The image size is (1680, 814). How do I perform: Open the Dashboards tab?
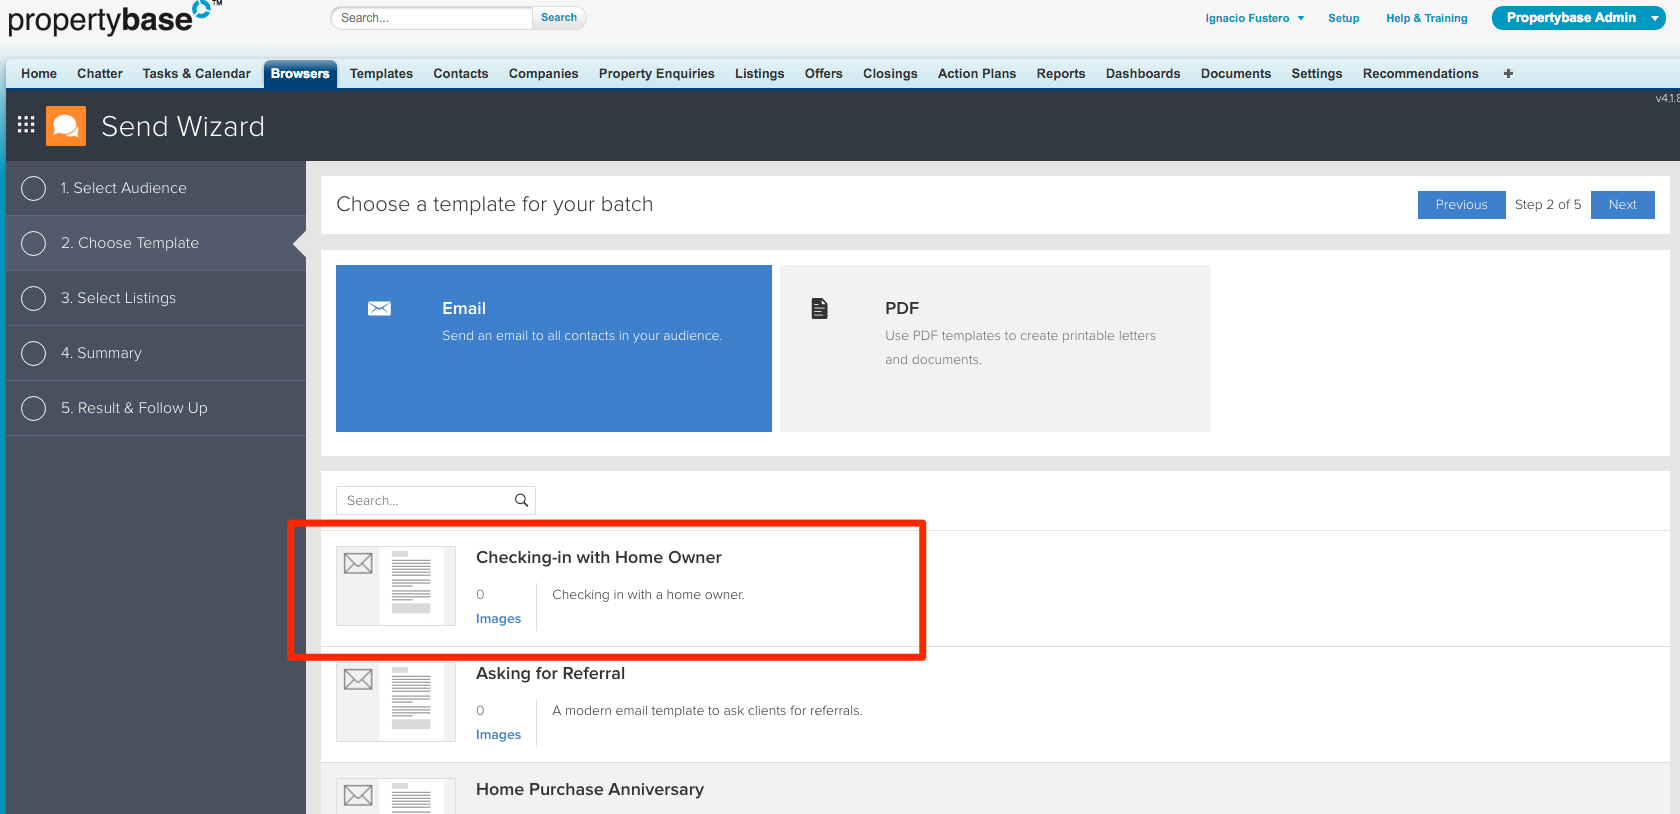coord(1143,73)
